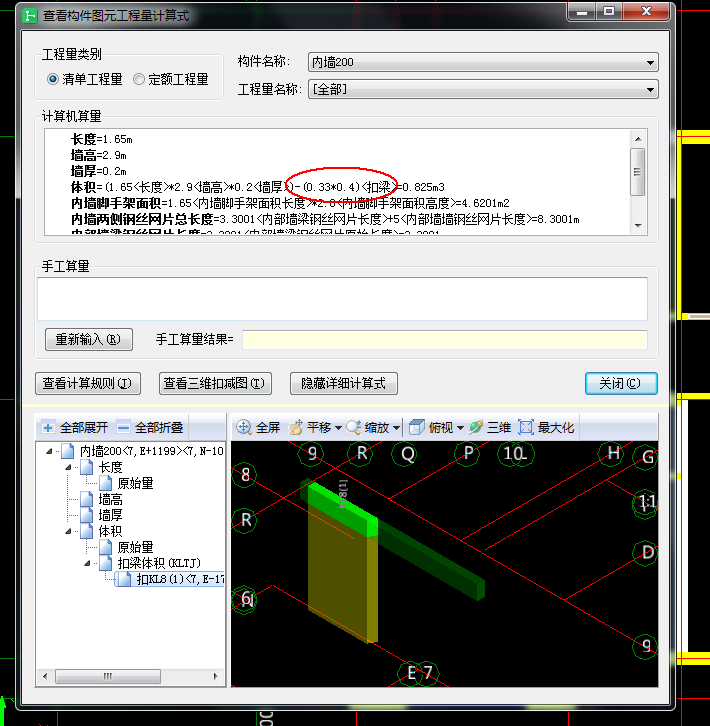The height and width of the screenshot is (726, 710).
Task: Click the calculation list scroll up arrow
Action: coord(638,138)
